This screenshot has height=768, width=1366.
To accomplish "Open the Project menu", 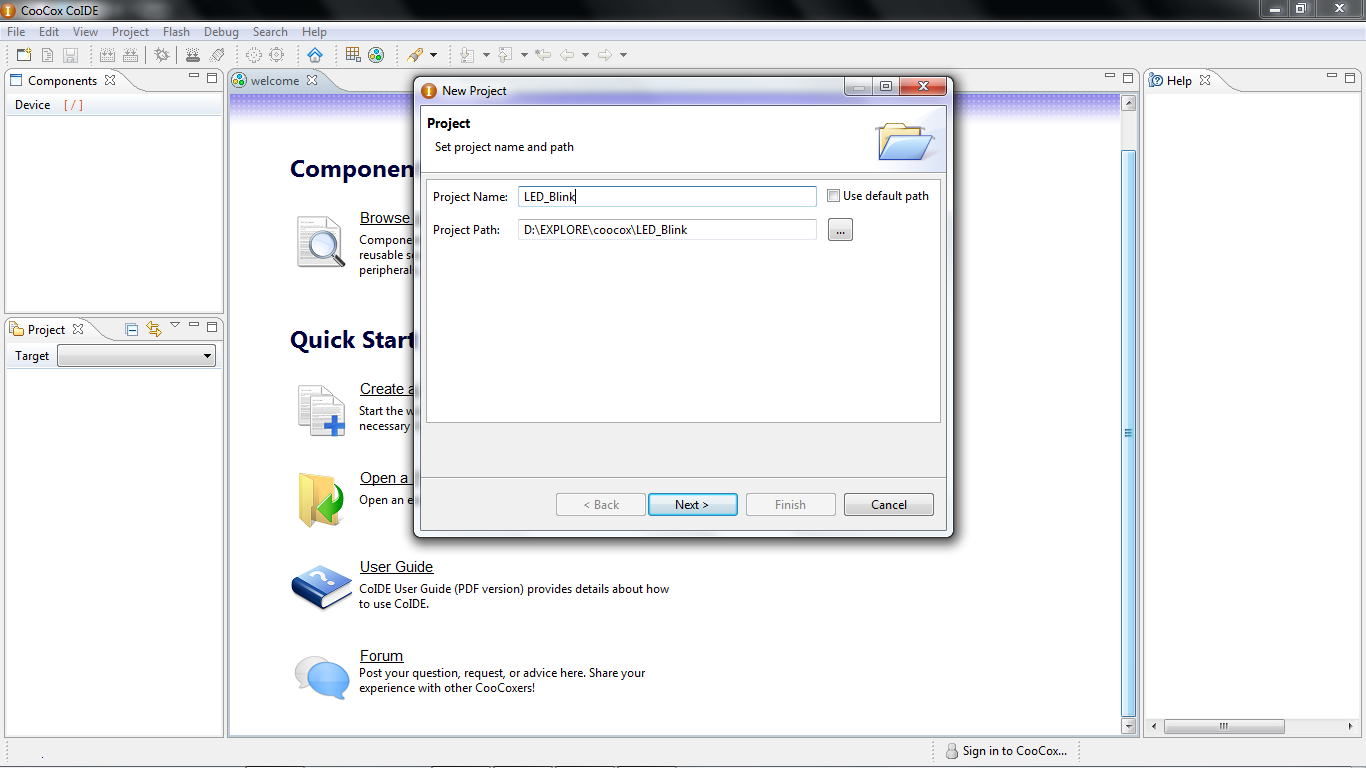I will click(x=130, y=32).
